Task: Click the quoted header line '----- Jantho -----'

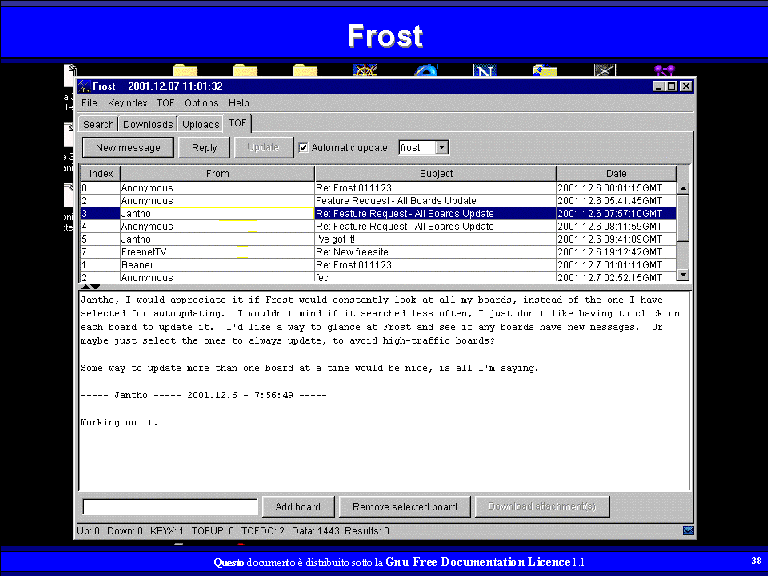Action: pos(203,395)
